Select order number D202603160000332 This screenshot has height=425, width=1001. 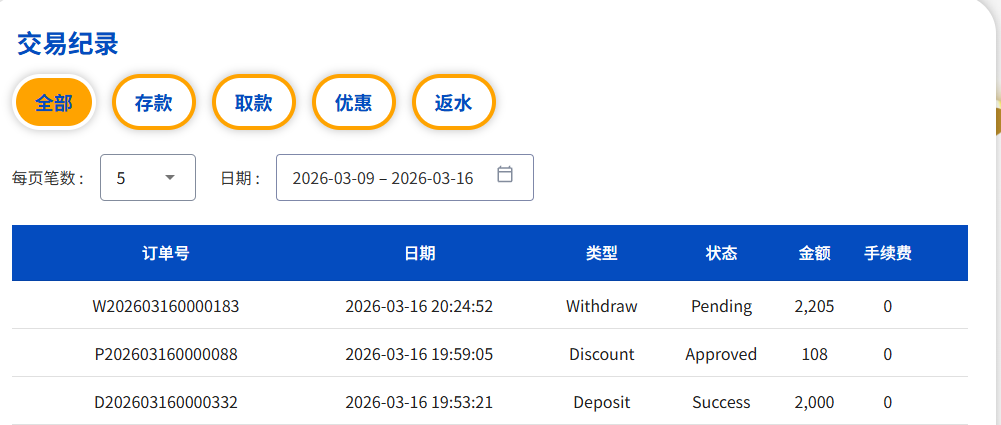click(166, 403)
